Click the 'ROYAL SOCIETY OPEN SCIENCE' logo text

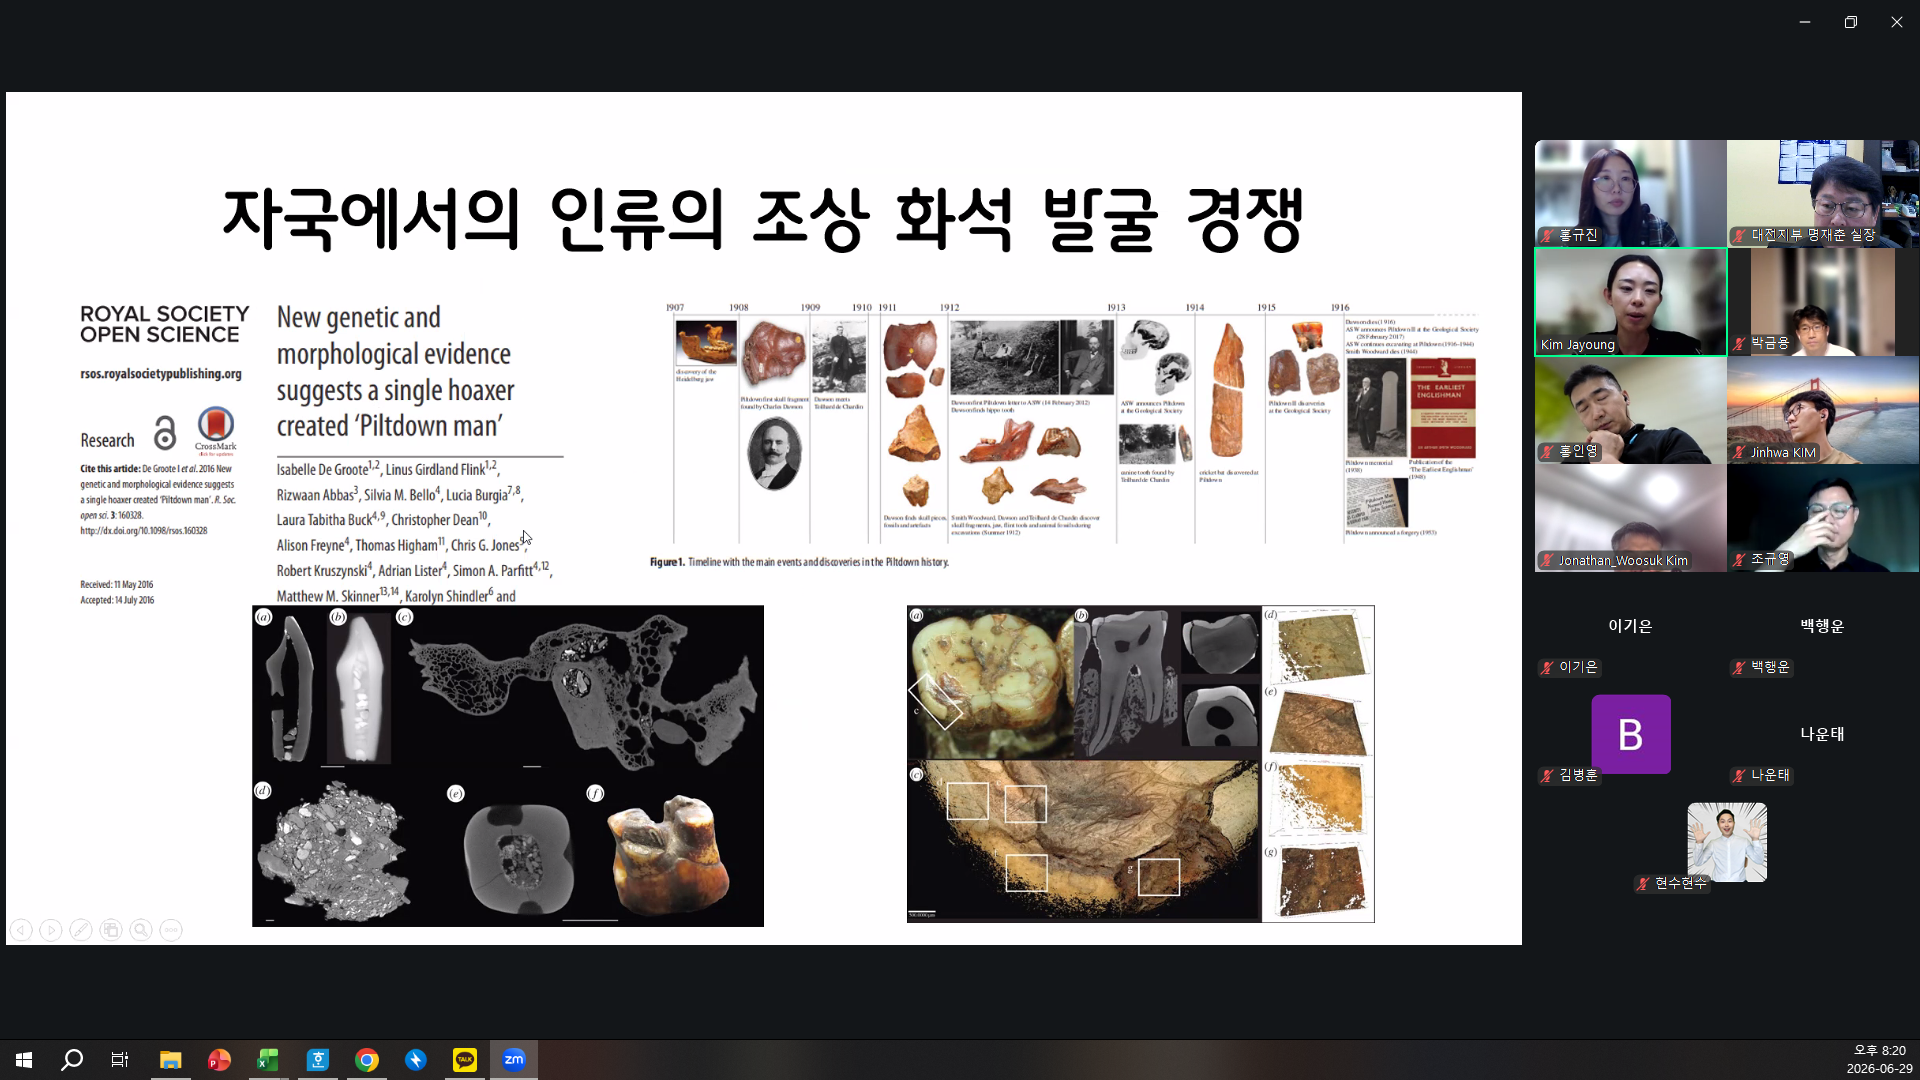[165, 324]
